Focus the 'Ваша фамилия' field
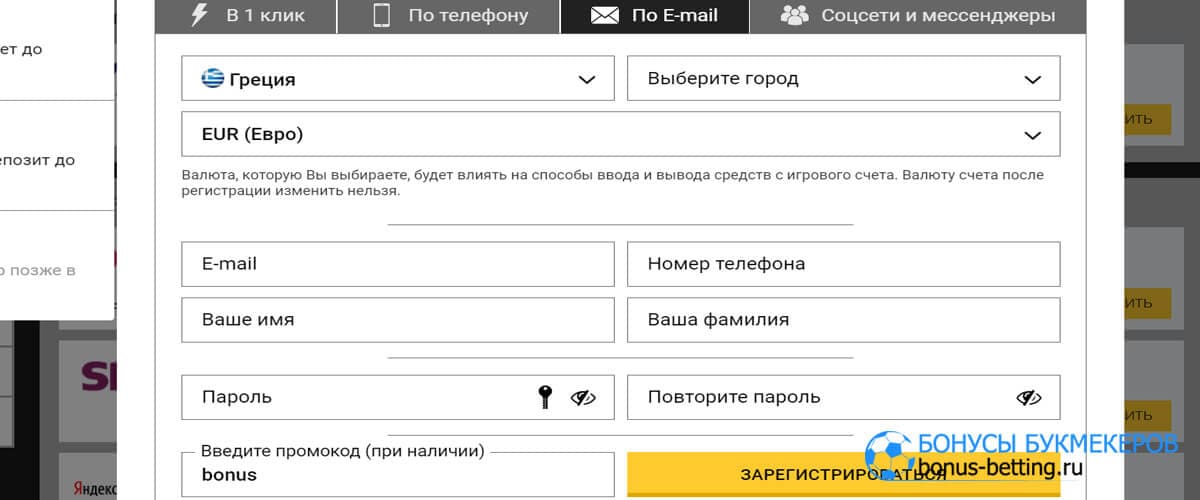Image resolution: width=1200 pixels, height=500 pixels. coord(843,320)
